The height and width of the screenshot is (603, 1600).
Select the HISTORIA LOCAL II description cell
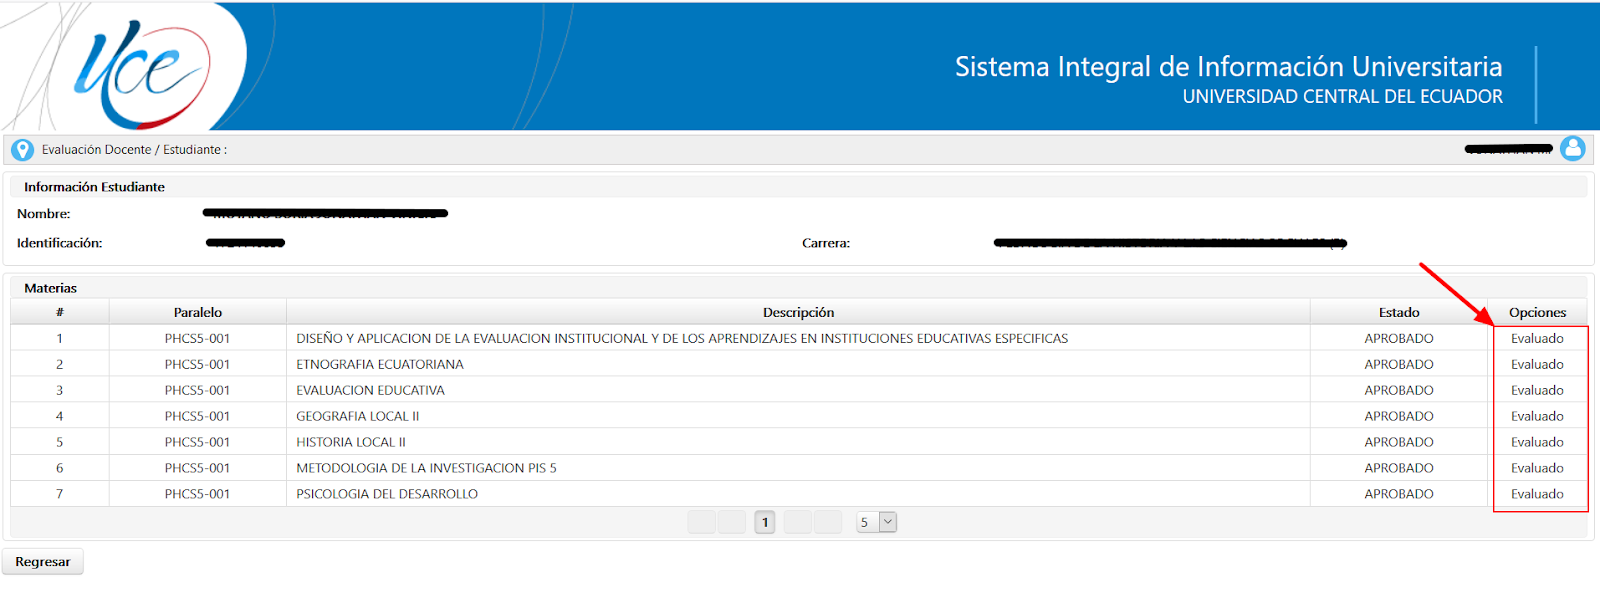[798, 442]
